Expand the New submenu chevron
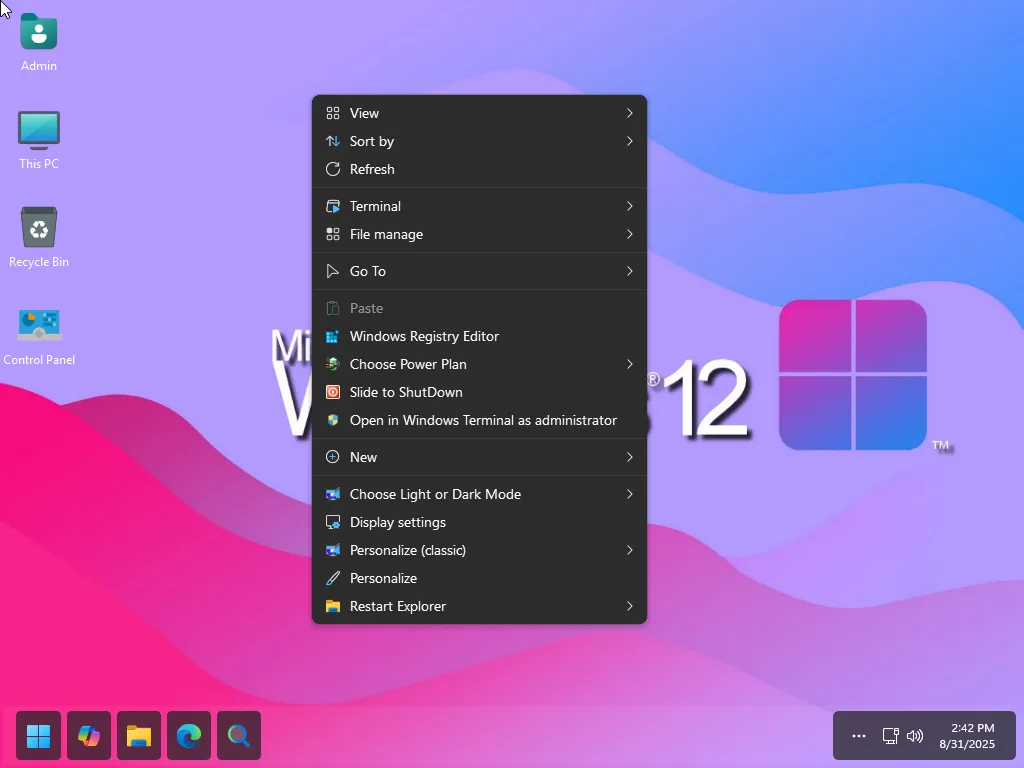The height and width of the screenshot is (768, 1024). [630, 457]
